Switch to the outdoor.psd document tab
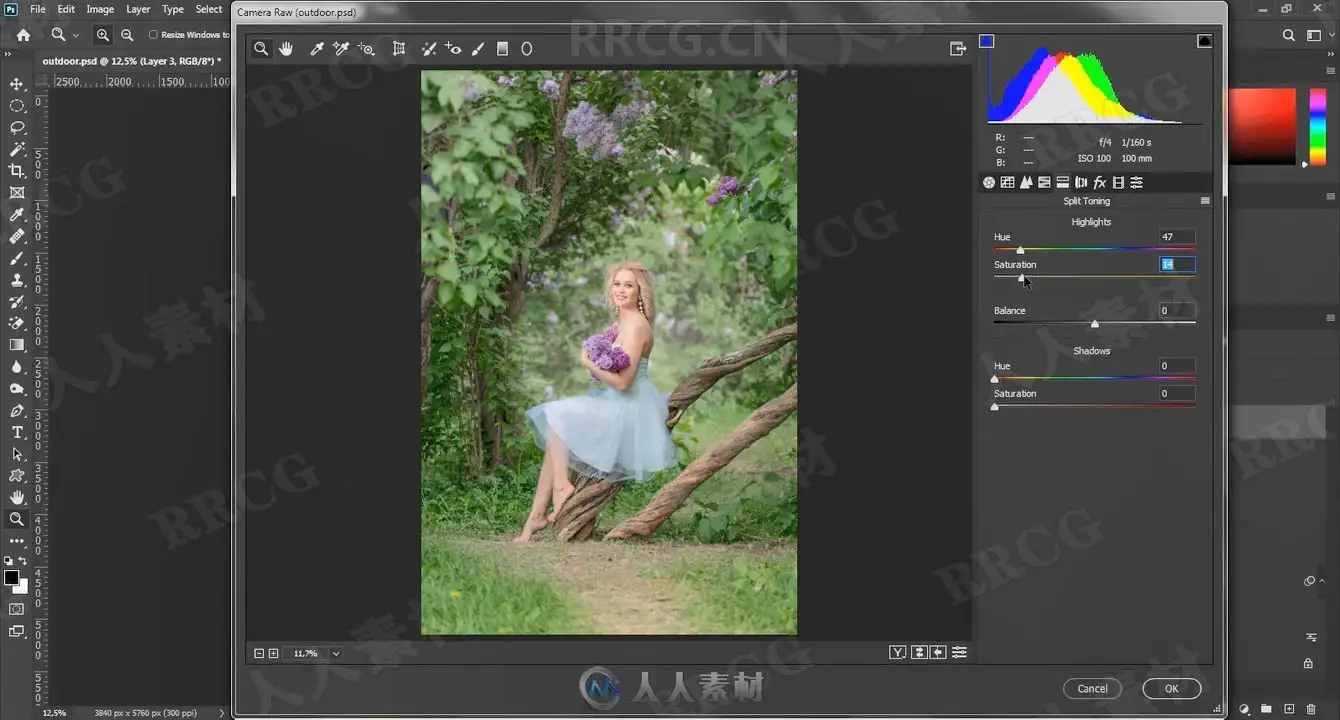 click(x=131, y=61)
